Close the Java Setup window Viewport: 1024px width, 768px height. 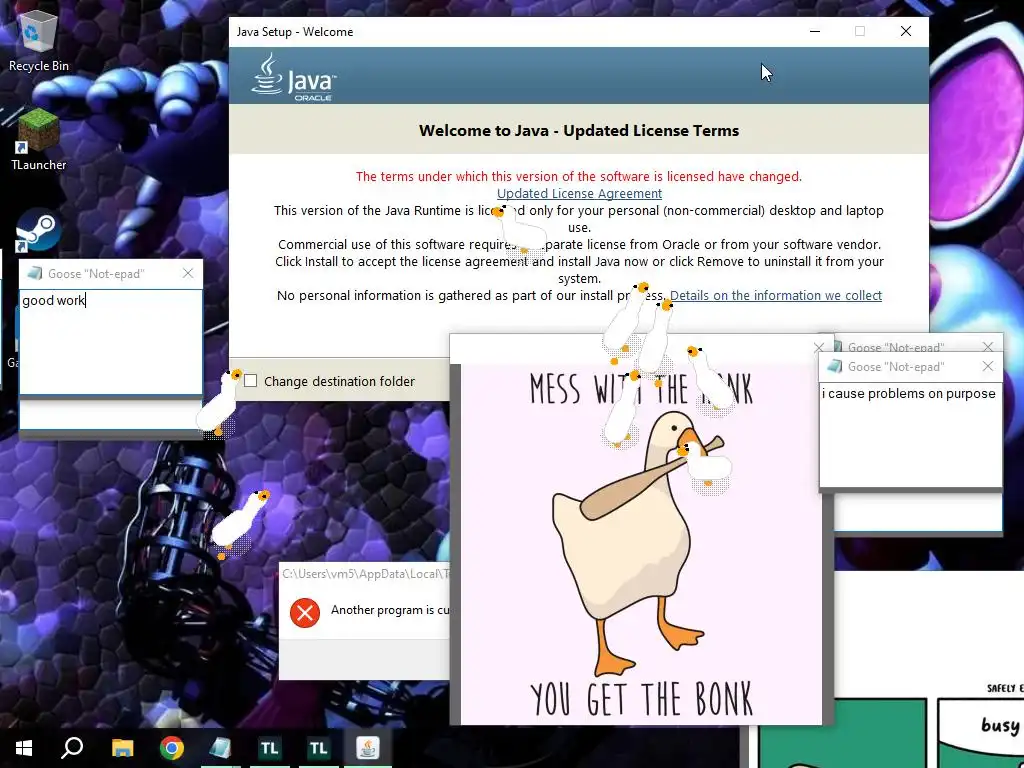(906, 31)
